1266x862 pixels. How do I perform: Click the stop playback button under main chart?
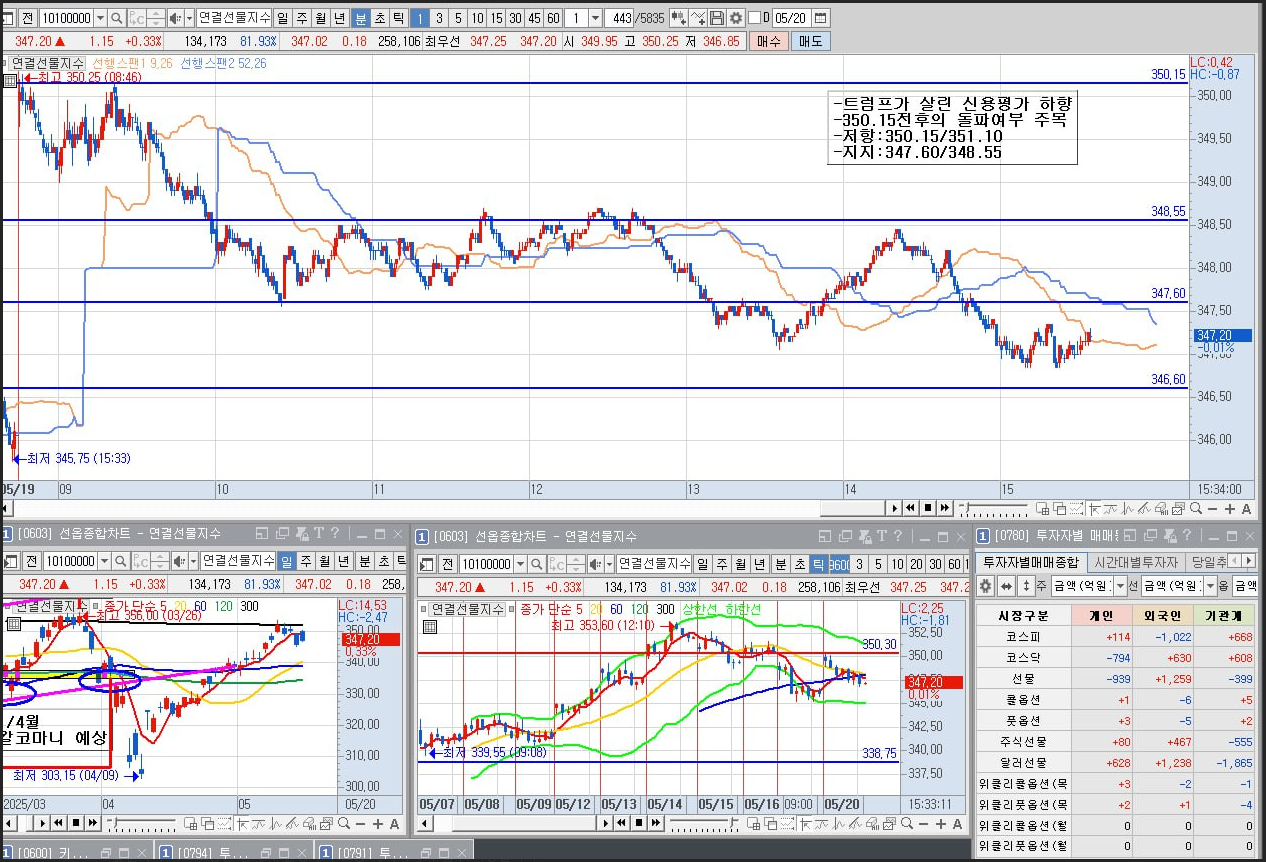click(928, 508)
